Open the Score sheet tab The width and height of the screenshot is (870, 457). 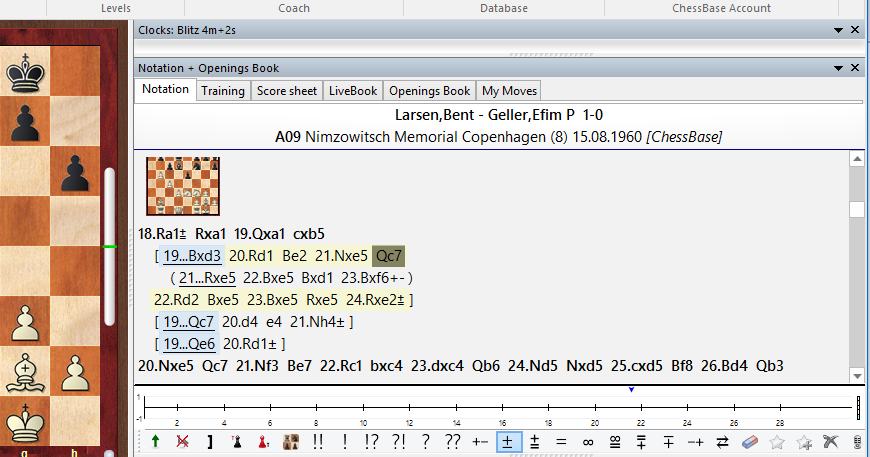click(287, 90)
